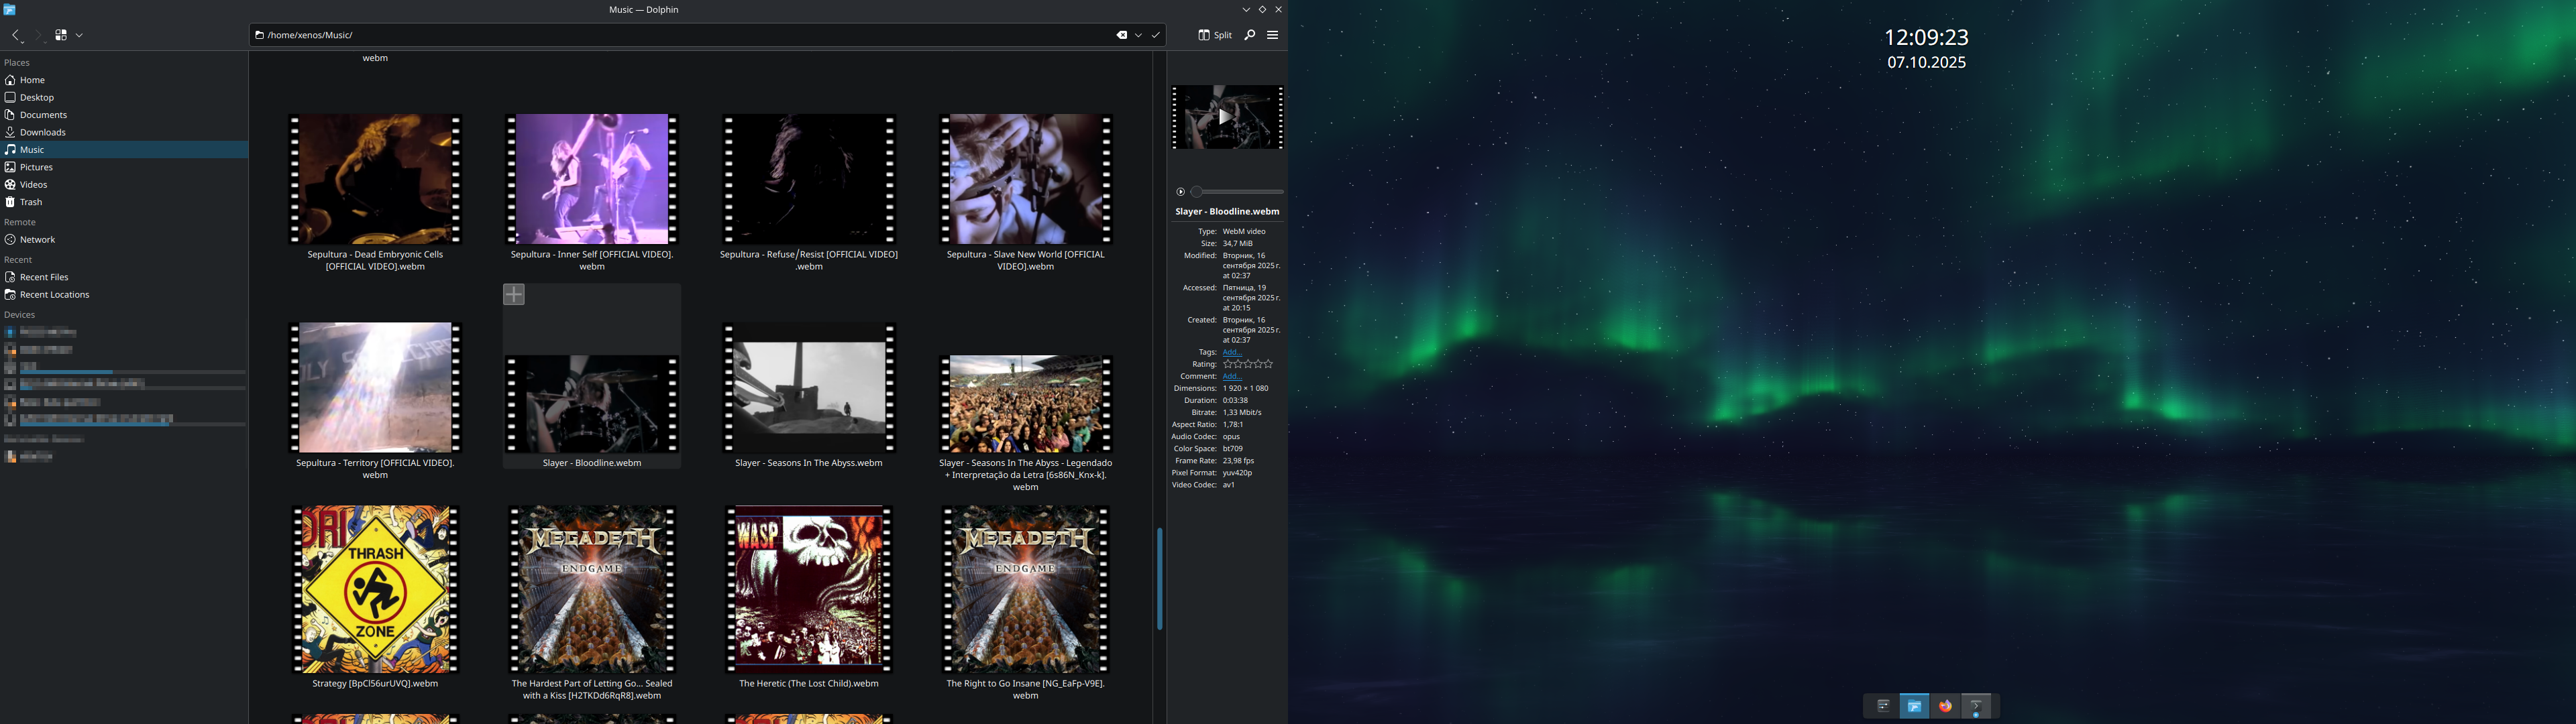Image resolution: width=2576 pixels, height=724 pixels.
Task: Toggle selection plus marker on Slayer - Bloodline
Action: point(514,294)
